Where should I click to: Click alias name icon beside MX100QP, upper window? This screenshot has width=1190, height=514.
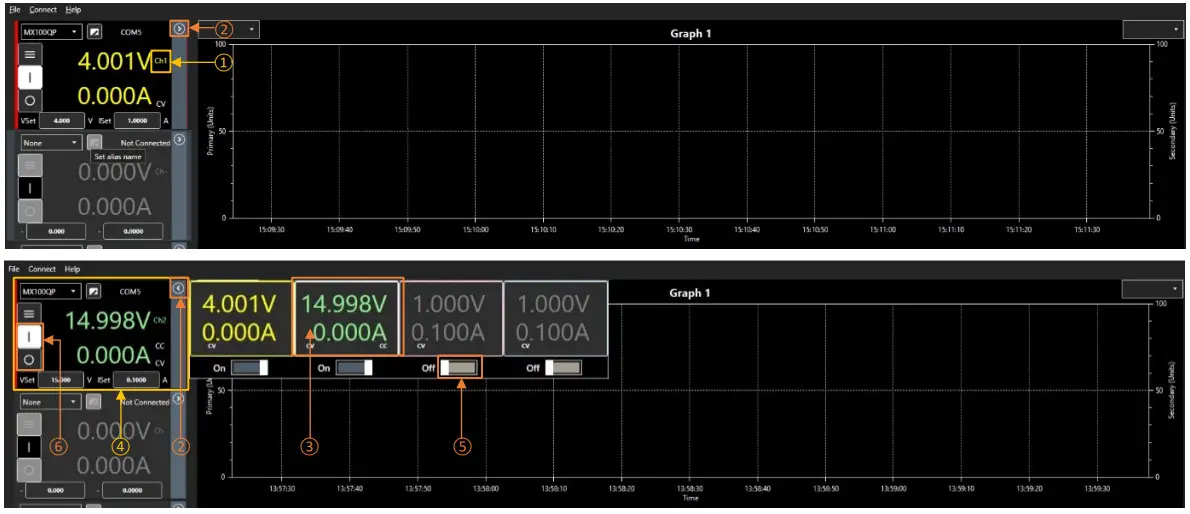coord(95,32)
